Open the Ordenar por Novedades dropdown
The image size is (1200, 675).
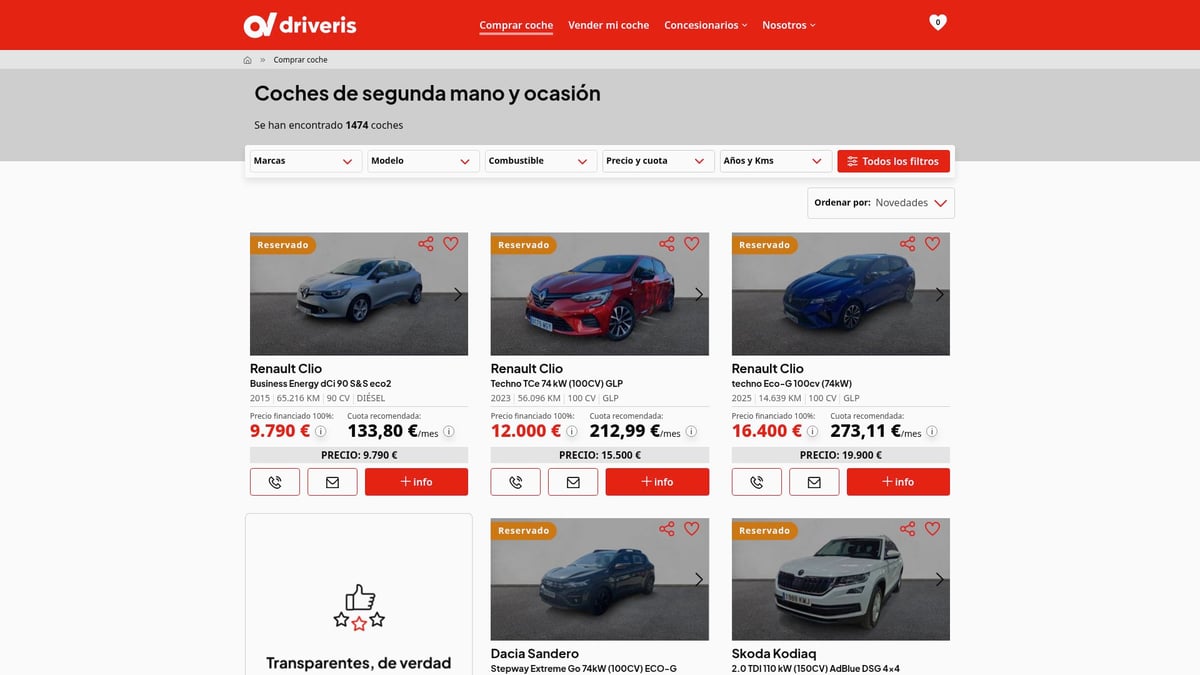[x=881, y=203]
